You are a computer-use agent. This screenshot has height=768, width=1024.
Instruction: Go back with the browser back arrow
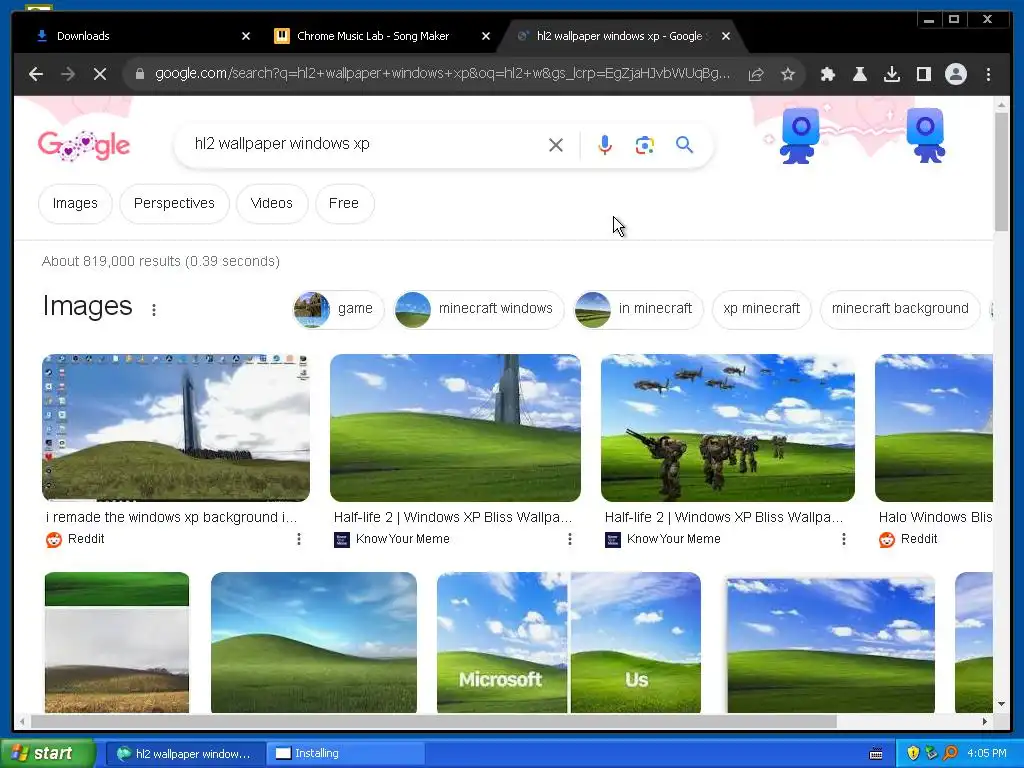tap(36, 74)
